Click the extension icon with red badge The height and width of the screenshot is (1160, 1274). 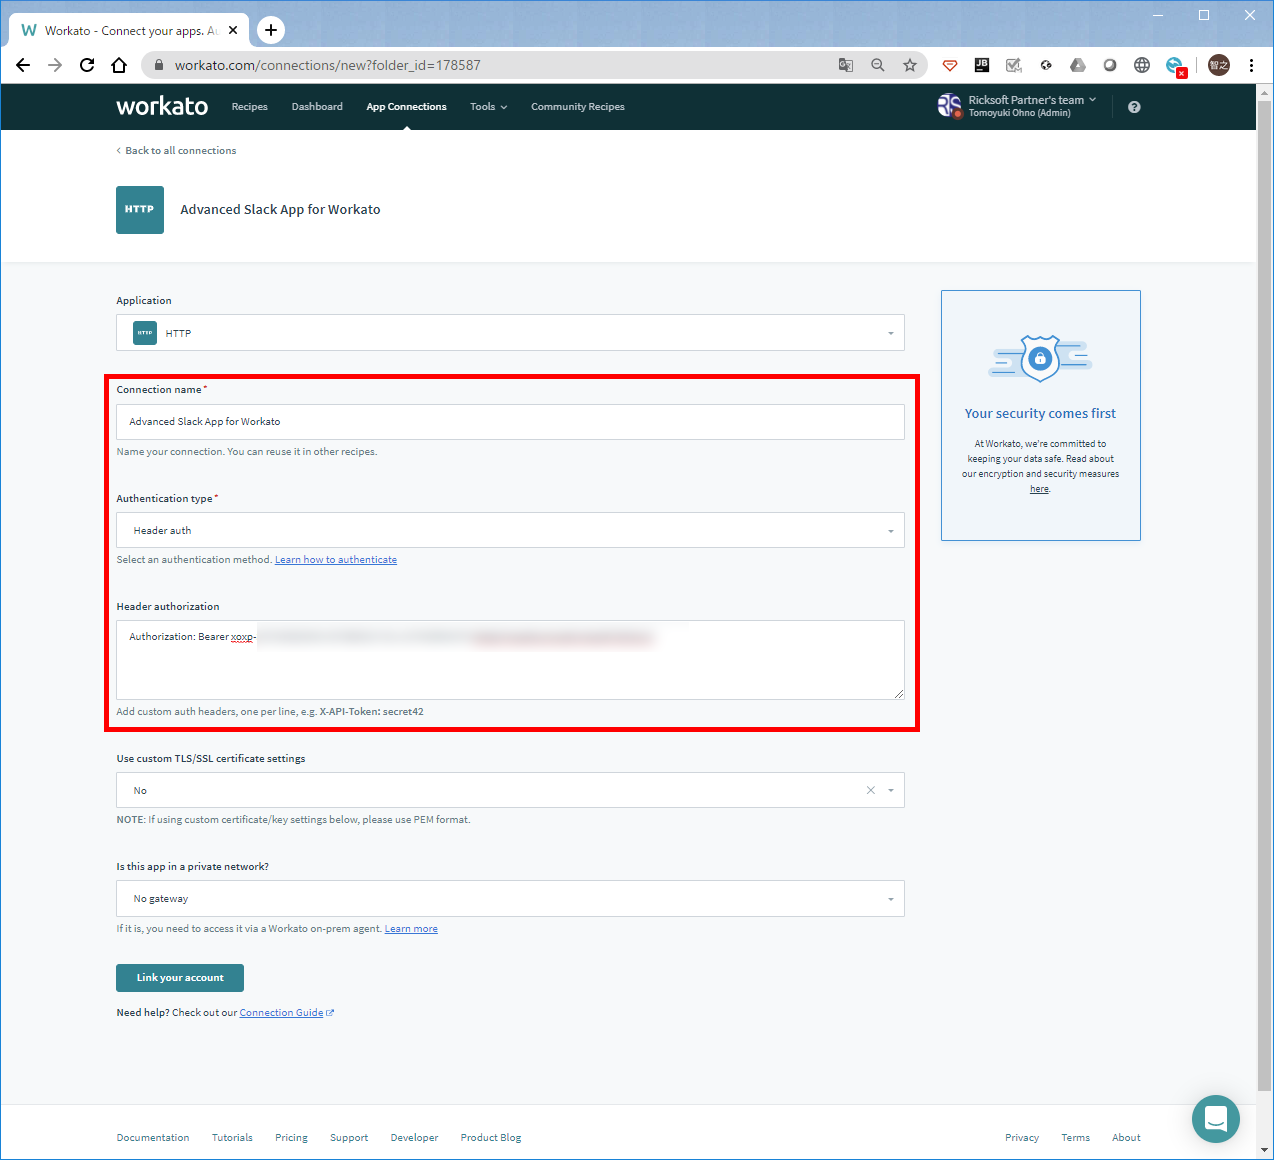click(x=1175, y=66)
